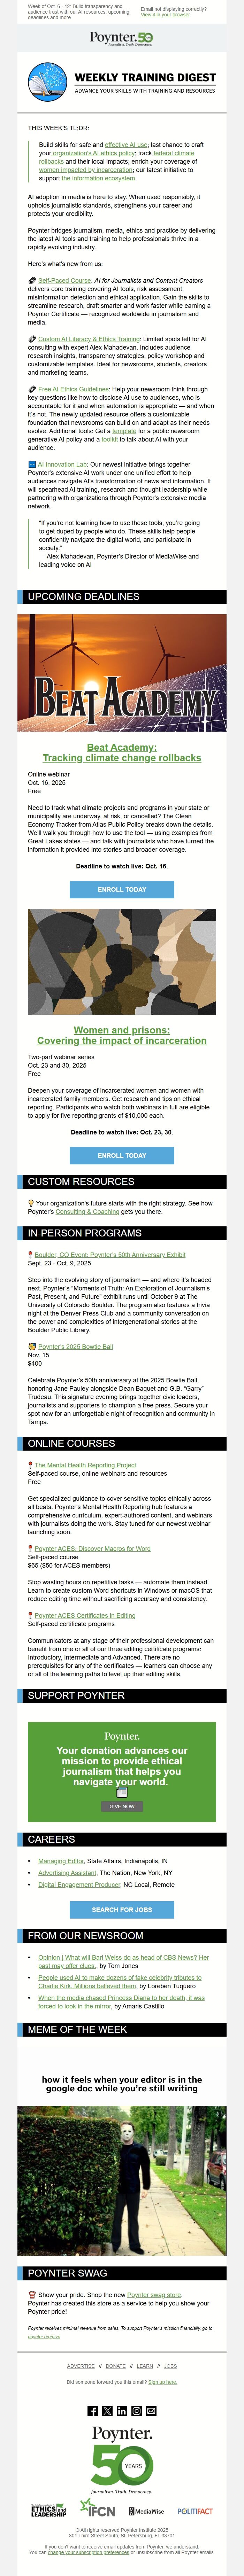Click the Poynter 50 header logo
244x2576 pixels.
click(x=122, y=38)
